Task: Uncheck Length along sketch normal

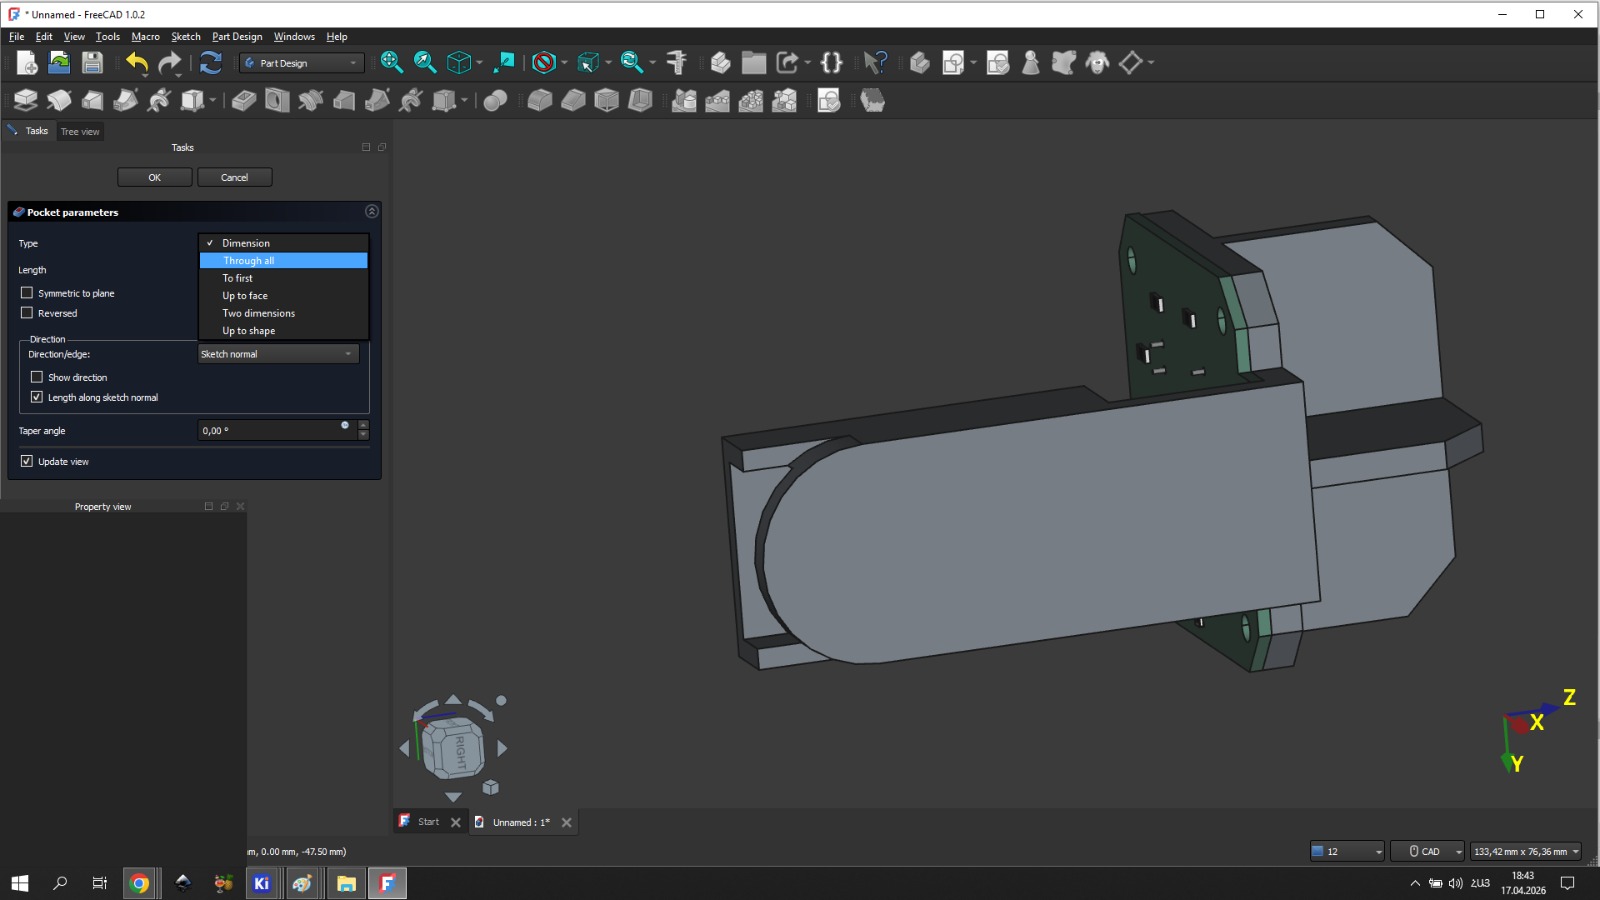Action: 37,397
